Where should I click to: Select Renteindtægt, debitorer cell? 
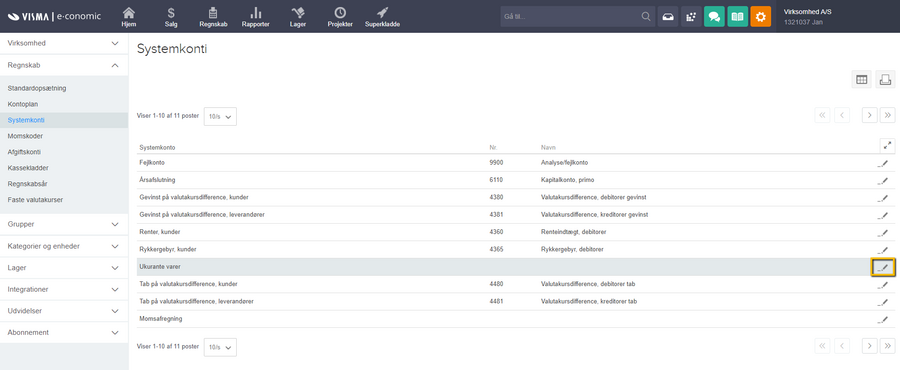click(573, 232)
